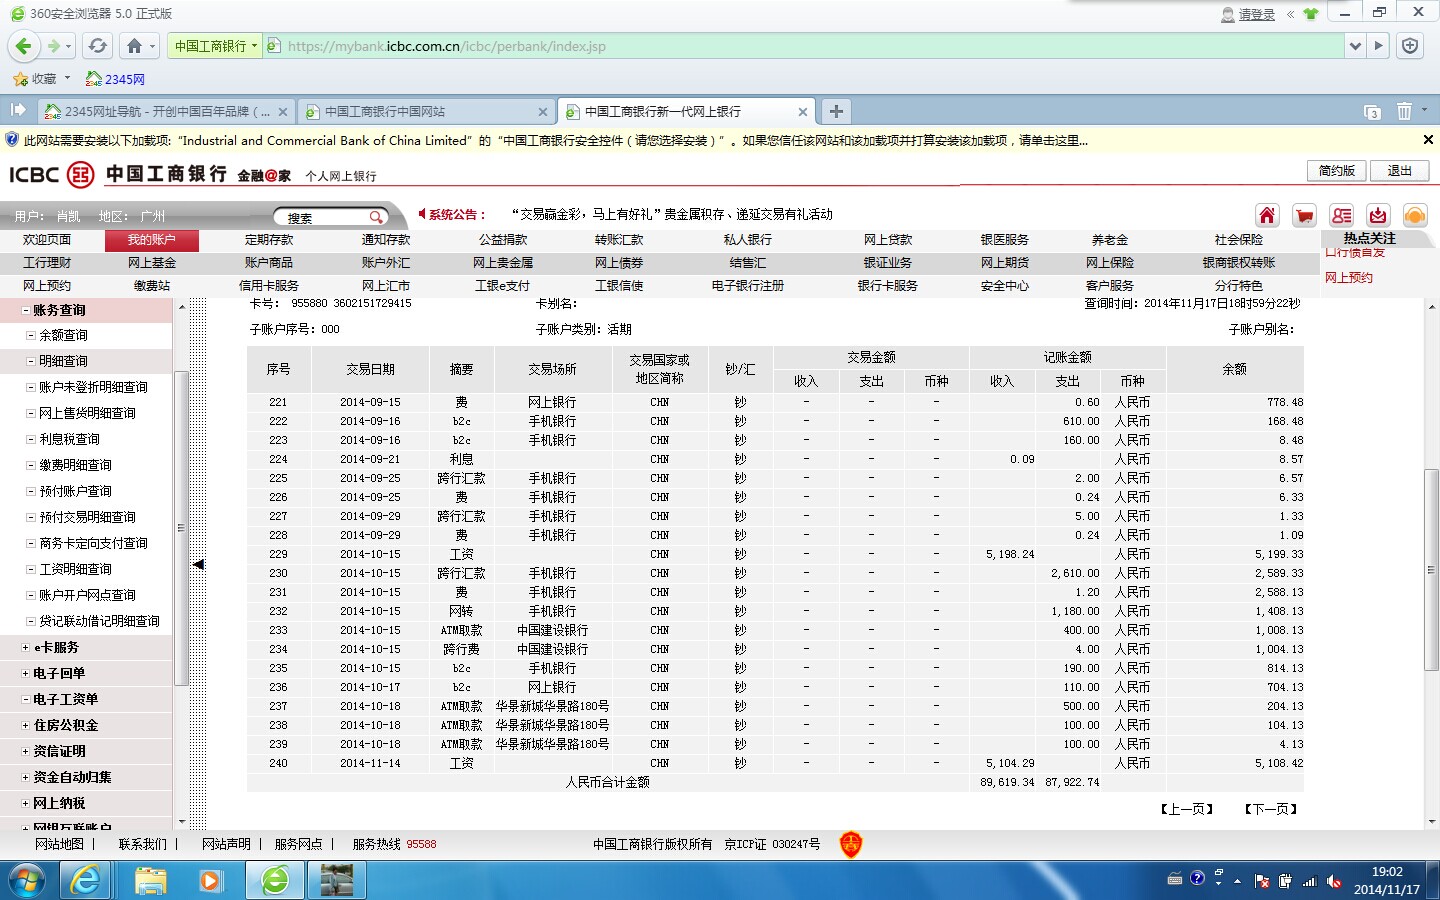Open 余额查询 in the sidebar
Image resolution: width=1440 pixels, height=900 pixels.
[x=63, y=336]
